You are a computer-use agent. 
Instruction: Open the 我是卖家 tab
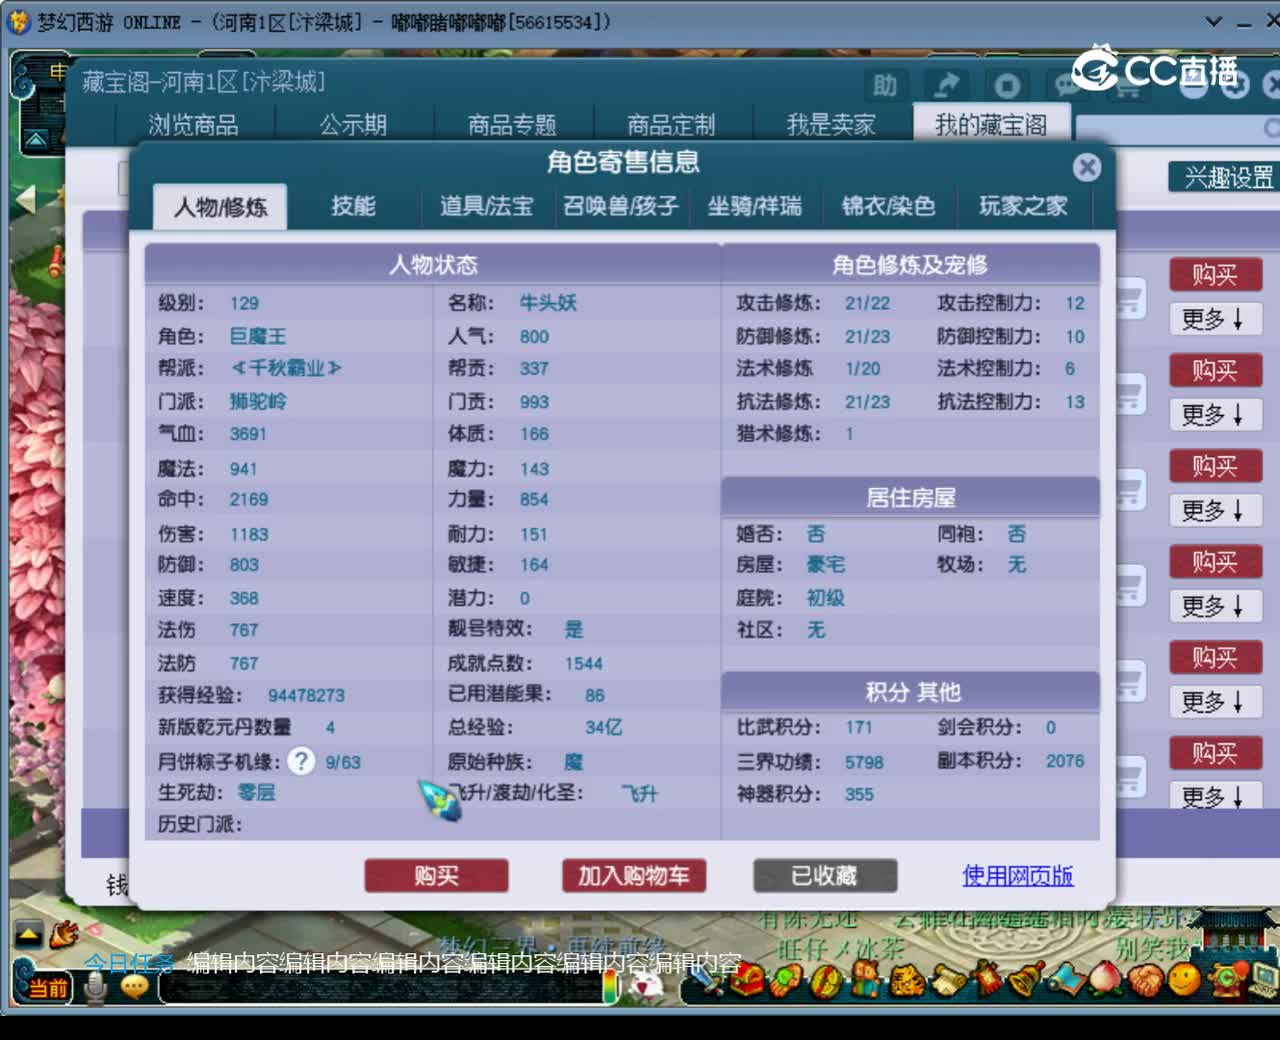click(x=831, y=125)
